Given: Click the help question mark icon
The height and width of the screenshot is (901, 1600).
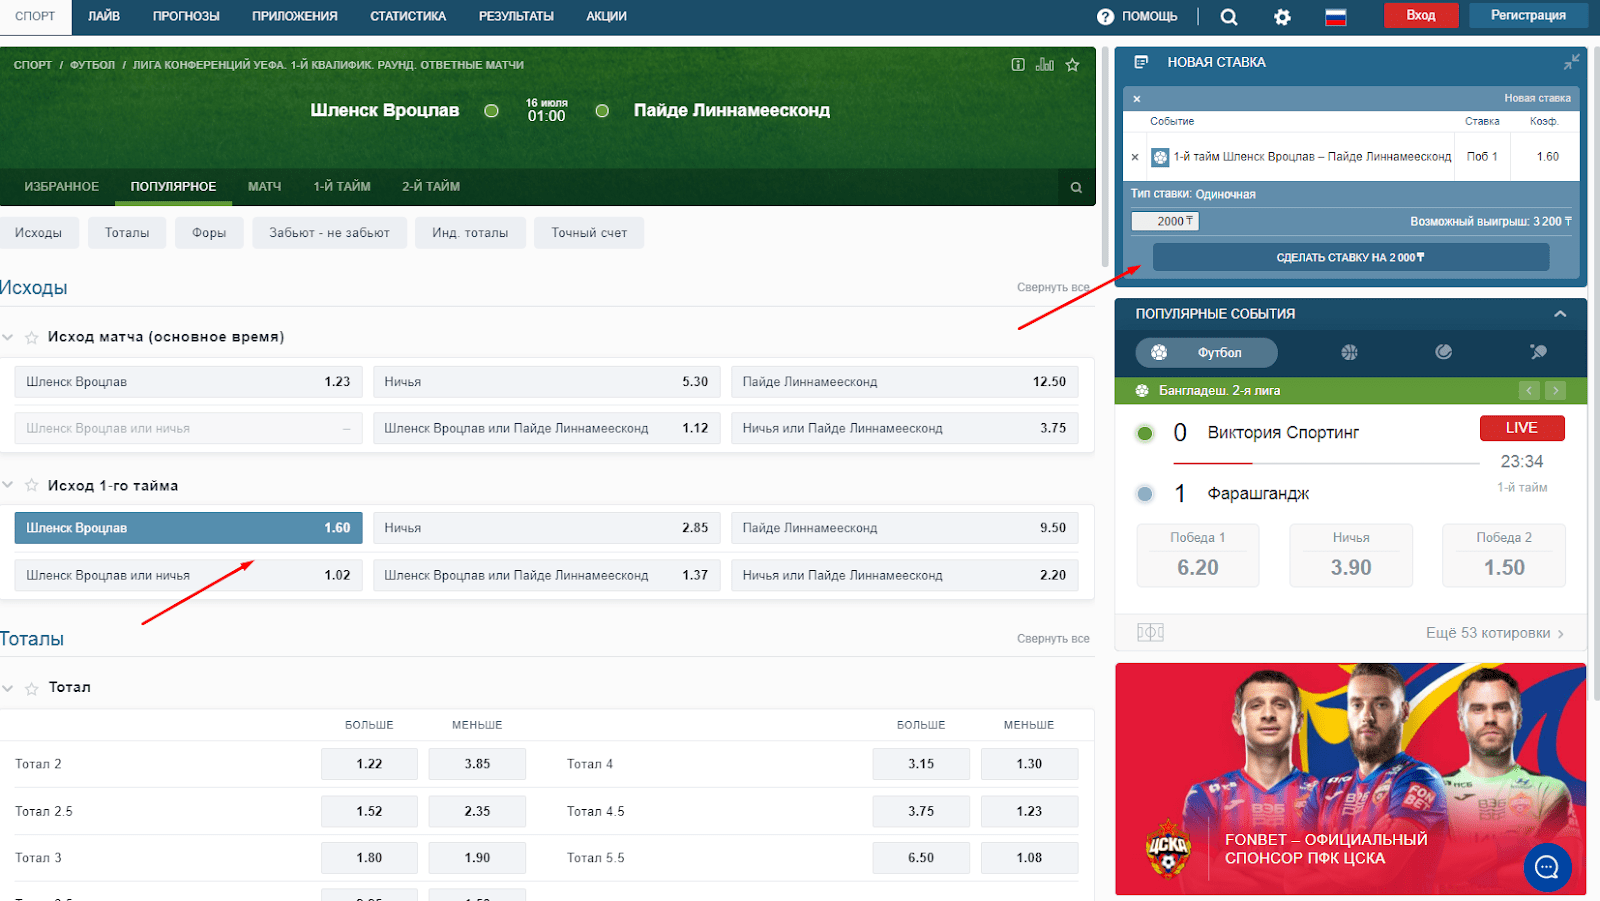Looking at the screenshot, I should coord(1105,17).
